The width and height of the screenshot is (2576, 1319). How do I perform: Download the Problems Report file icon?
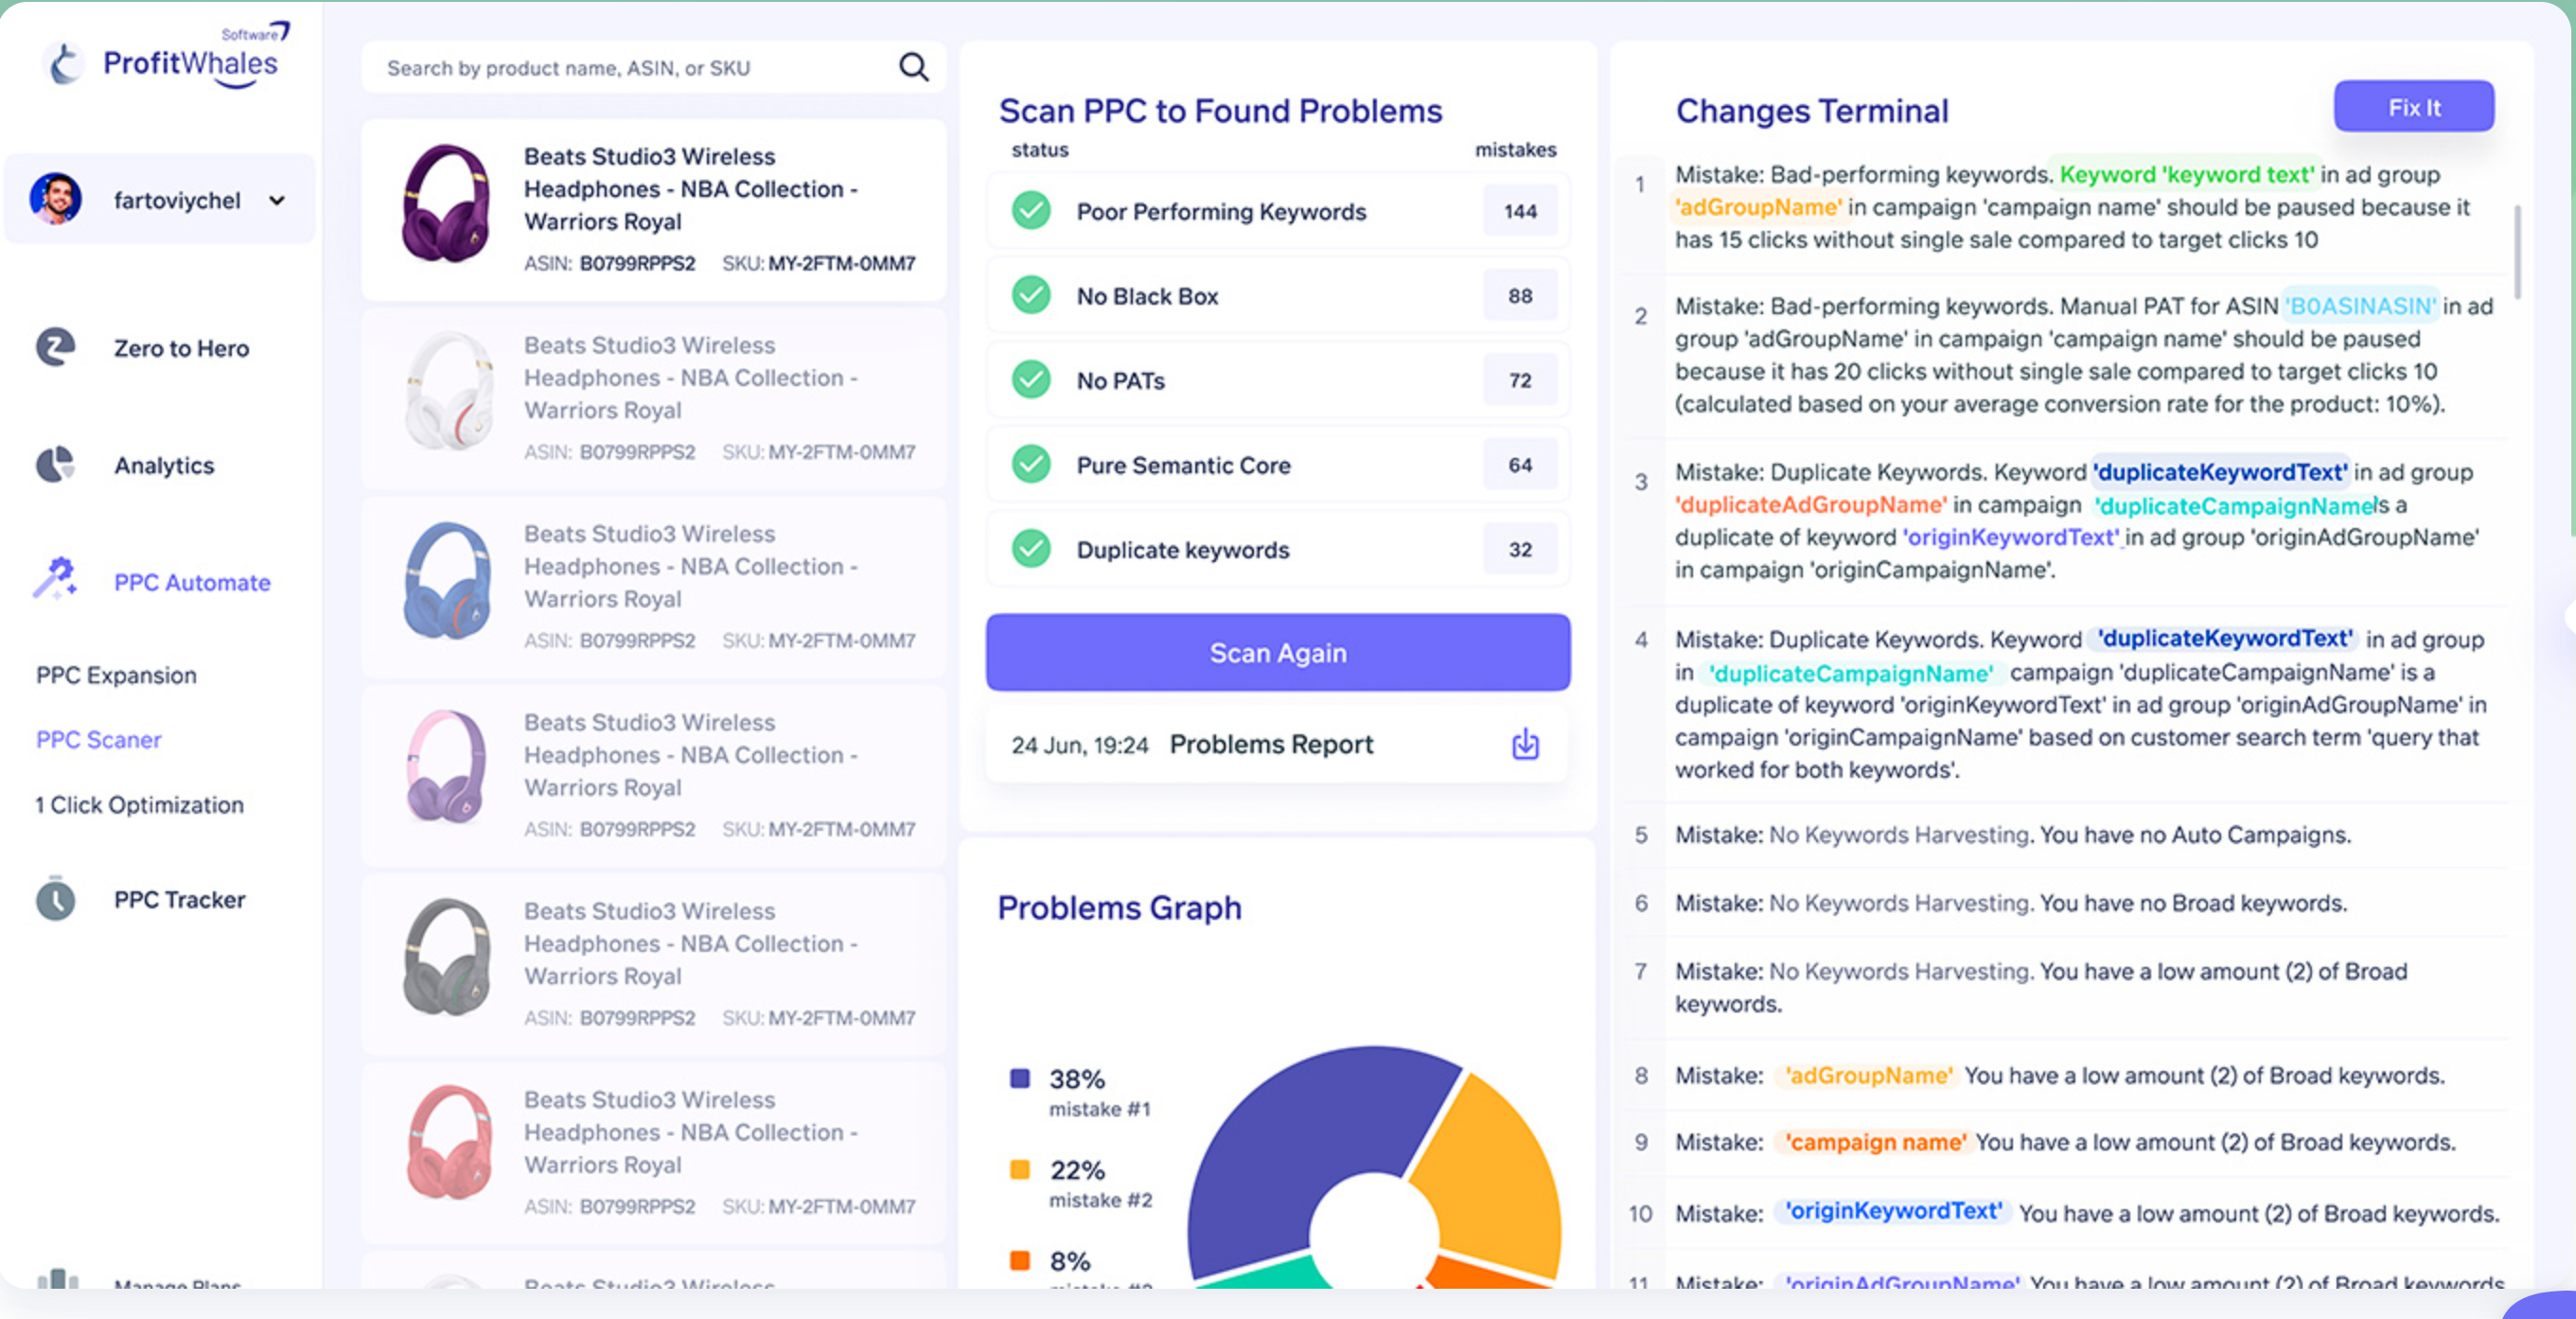pos(1524,744)
